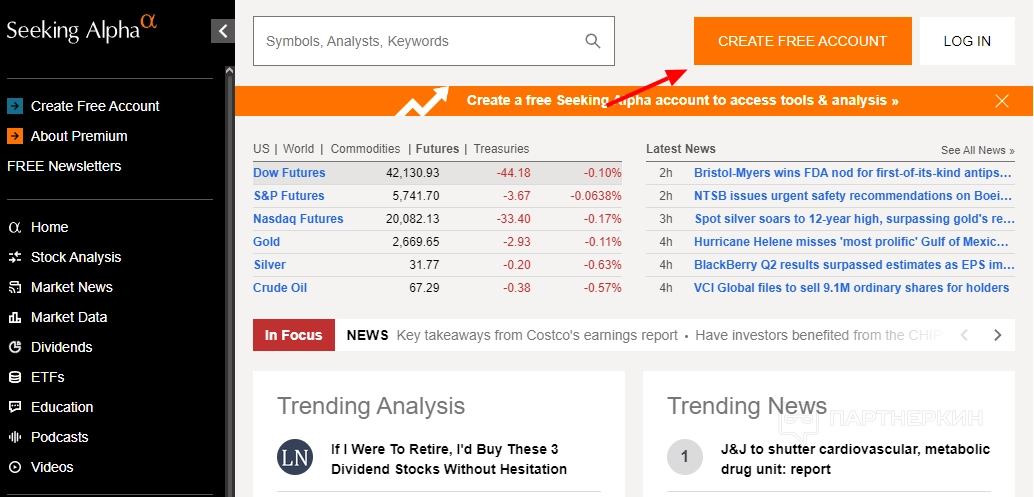The height and width of the screenshot is (497, 1034).
Task: Click the Stock Analysis sidebar icon
Action: tap(15, 257)
